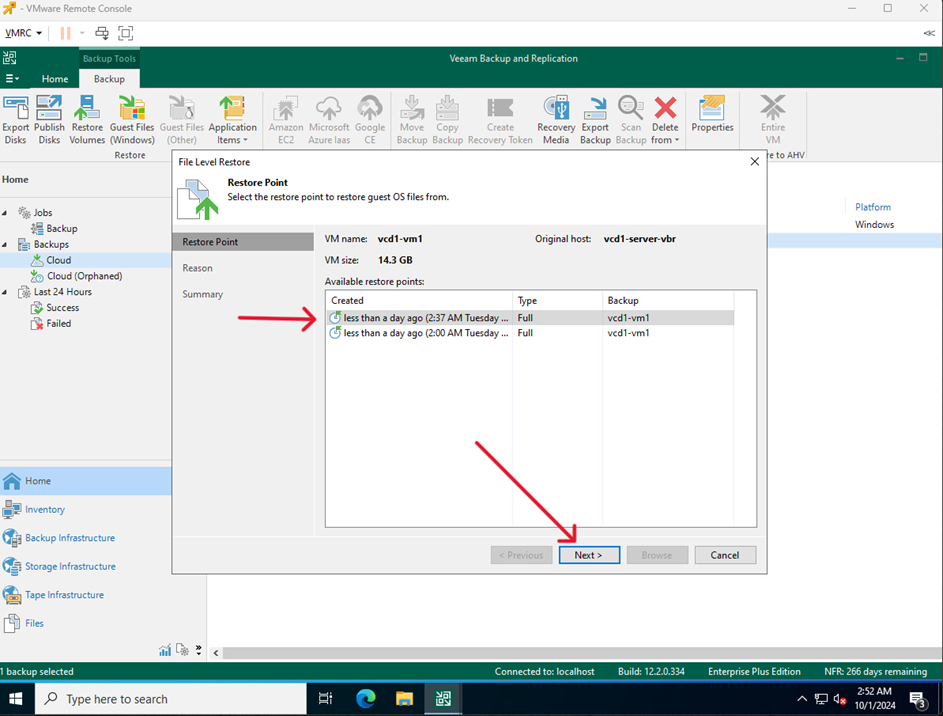The height and width of the screenshot is (716, 943).
Task: Open Microsoft Edge from the taskbar
Action: tap(365, 698)
